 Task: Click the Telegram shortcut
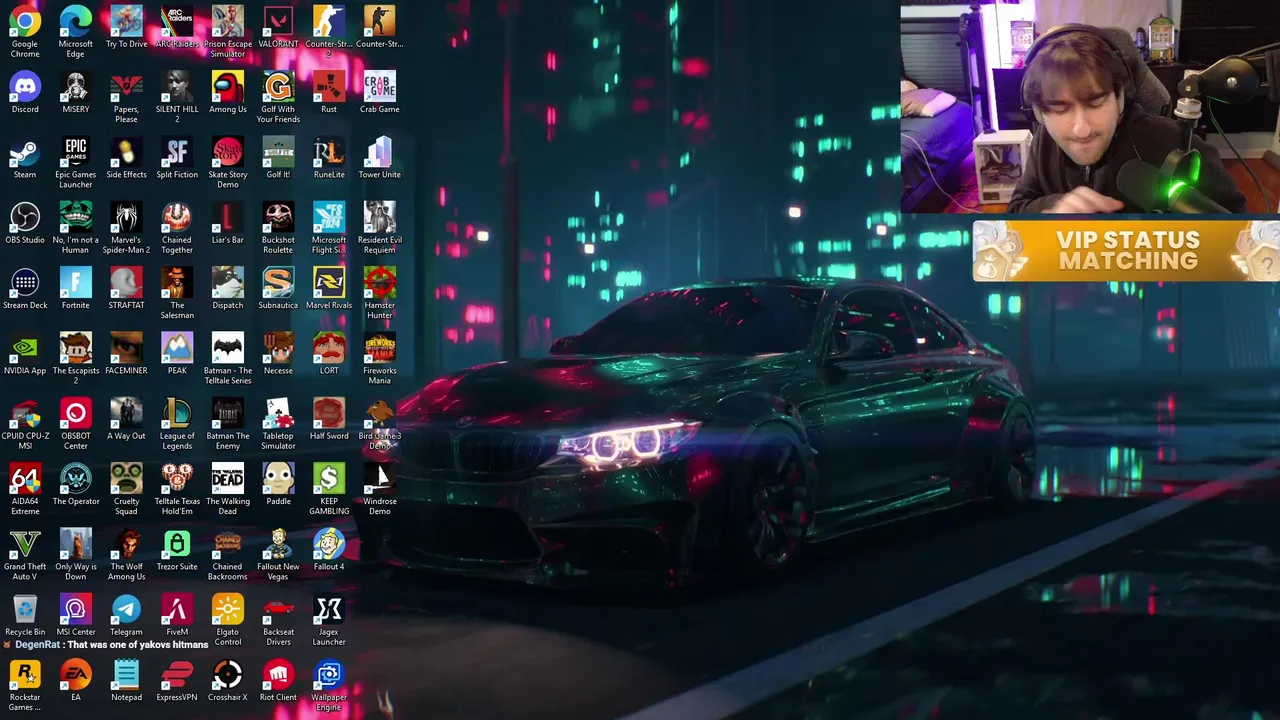click(126, 614)
